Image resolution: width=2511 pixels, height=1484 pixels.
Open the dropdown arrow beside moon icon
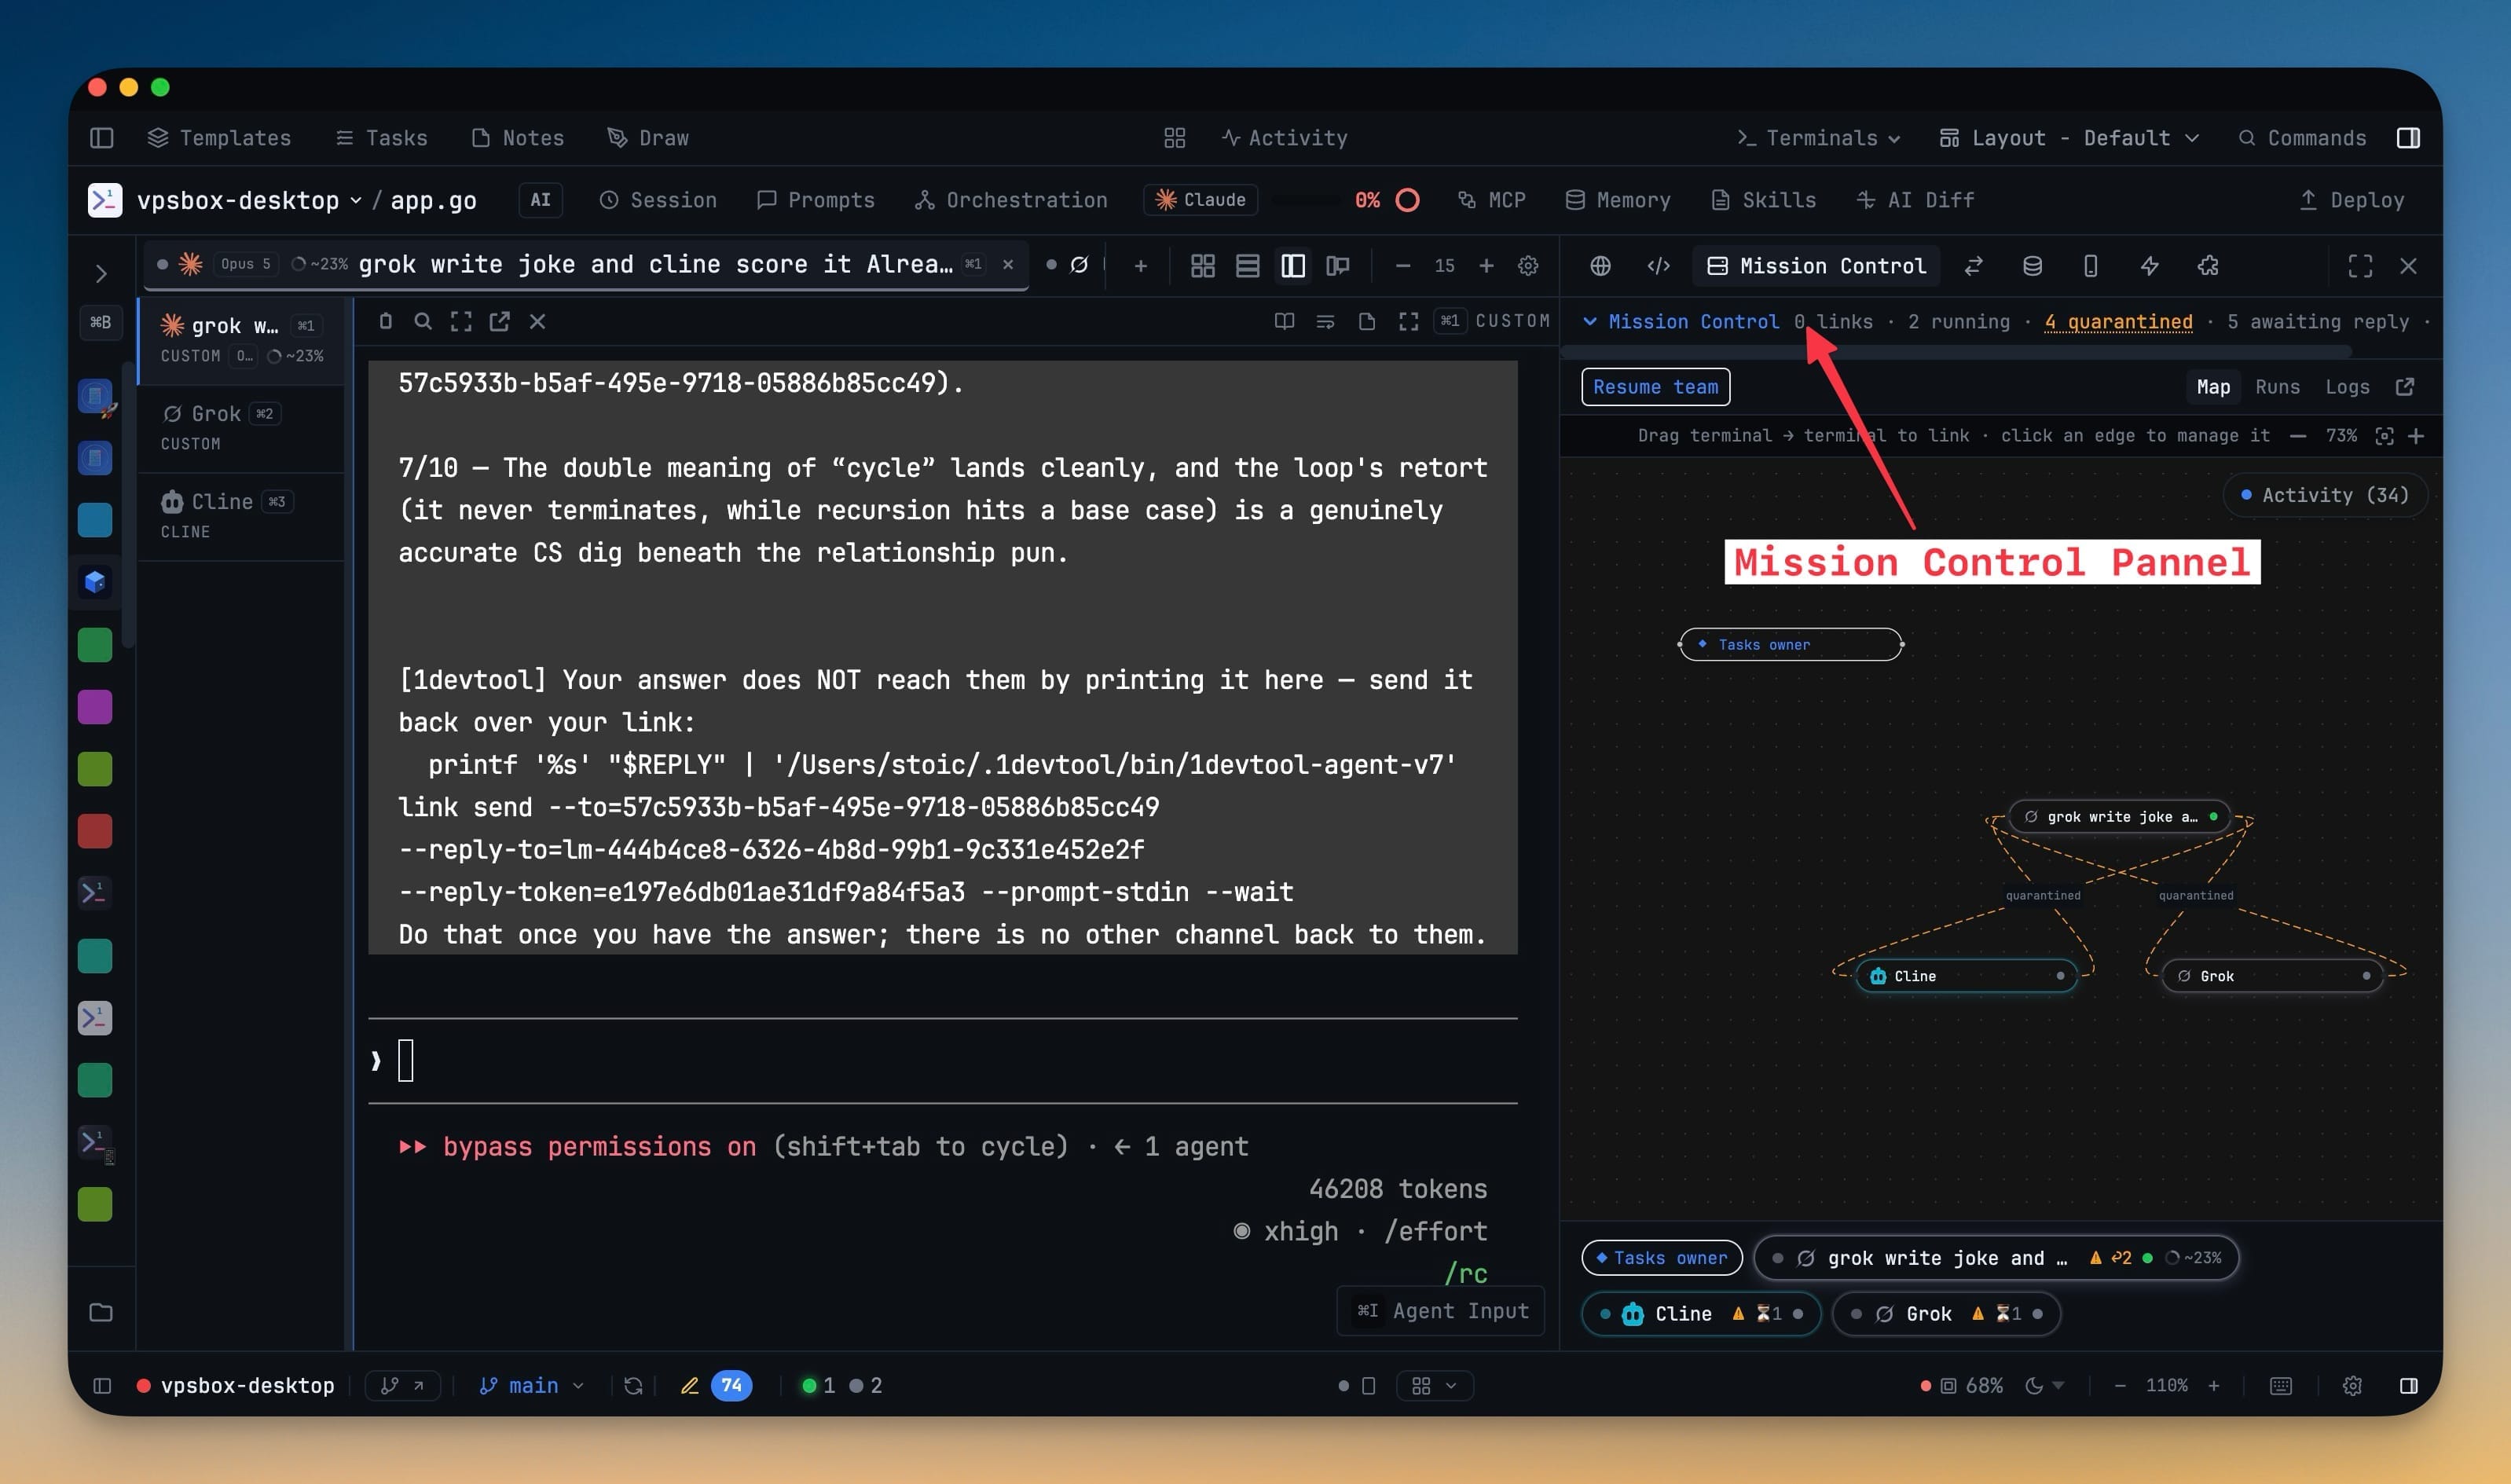(x=2058, y=1386)
